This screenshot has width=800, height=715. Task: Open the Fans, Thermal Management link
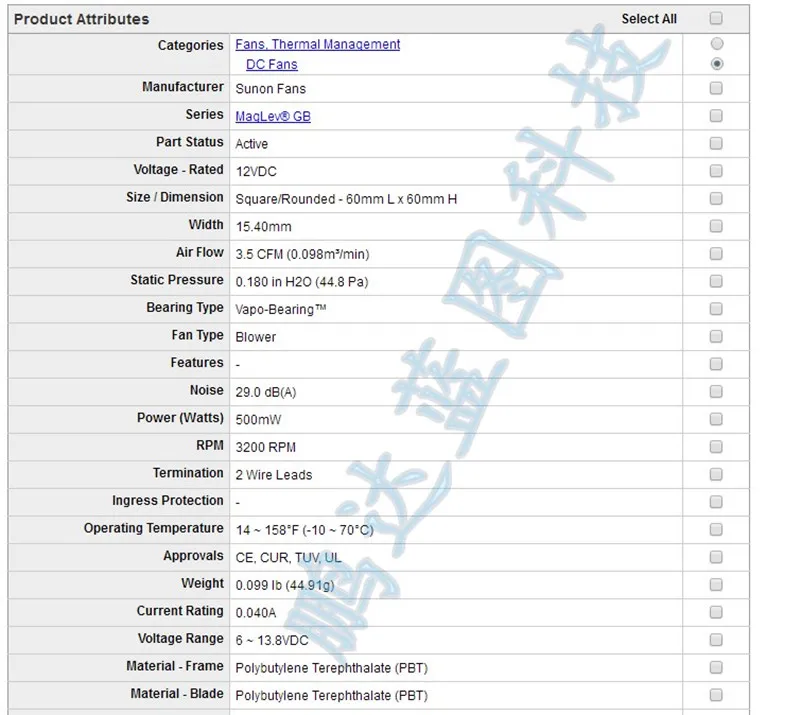[x=317, y=44]
